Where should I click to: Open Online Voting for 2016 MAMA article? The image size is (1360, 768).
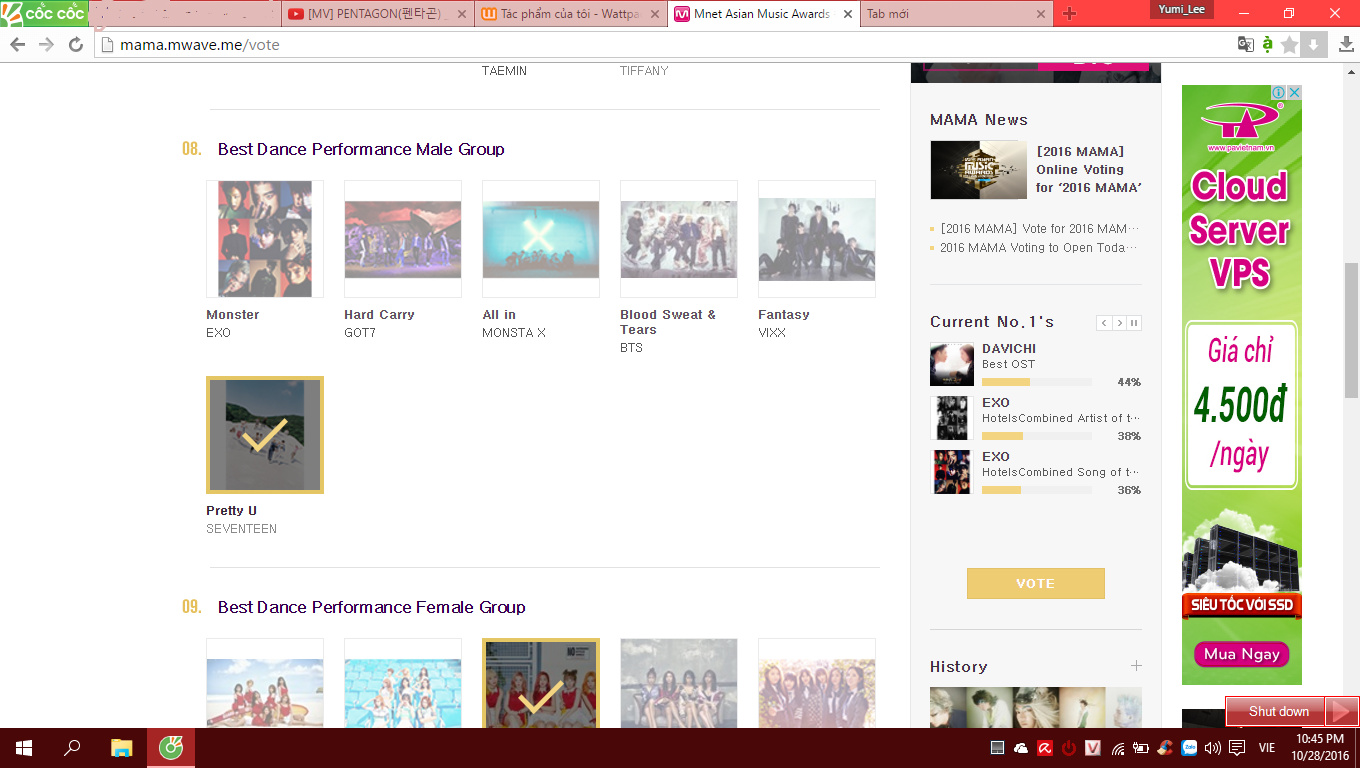(1089, 170)
